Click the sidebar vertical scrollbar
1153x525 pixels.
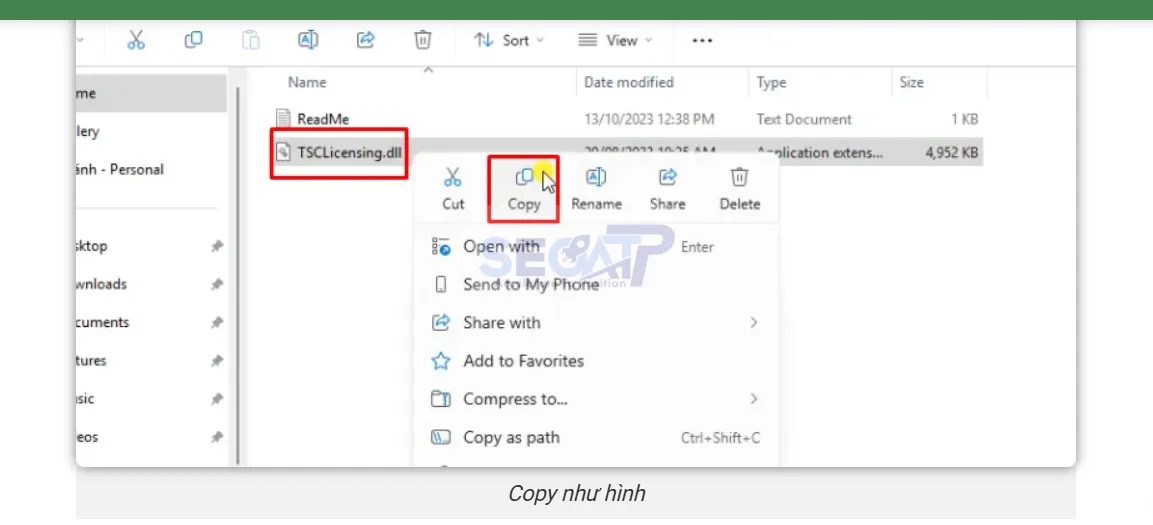tap(238, 276)
